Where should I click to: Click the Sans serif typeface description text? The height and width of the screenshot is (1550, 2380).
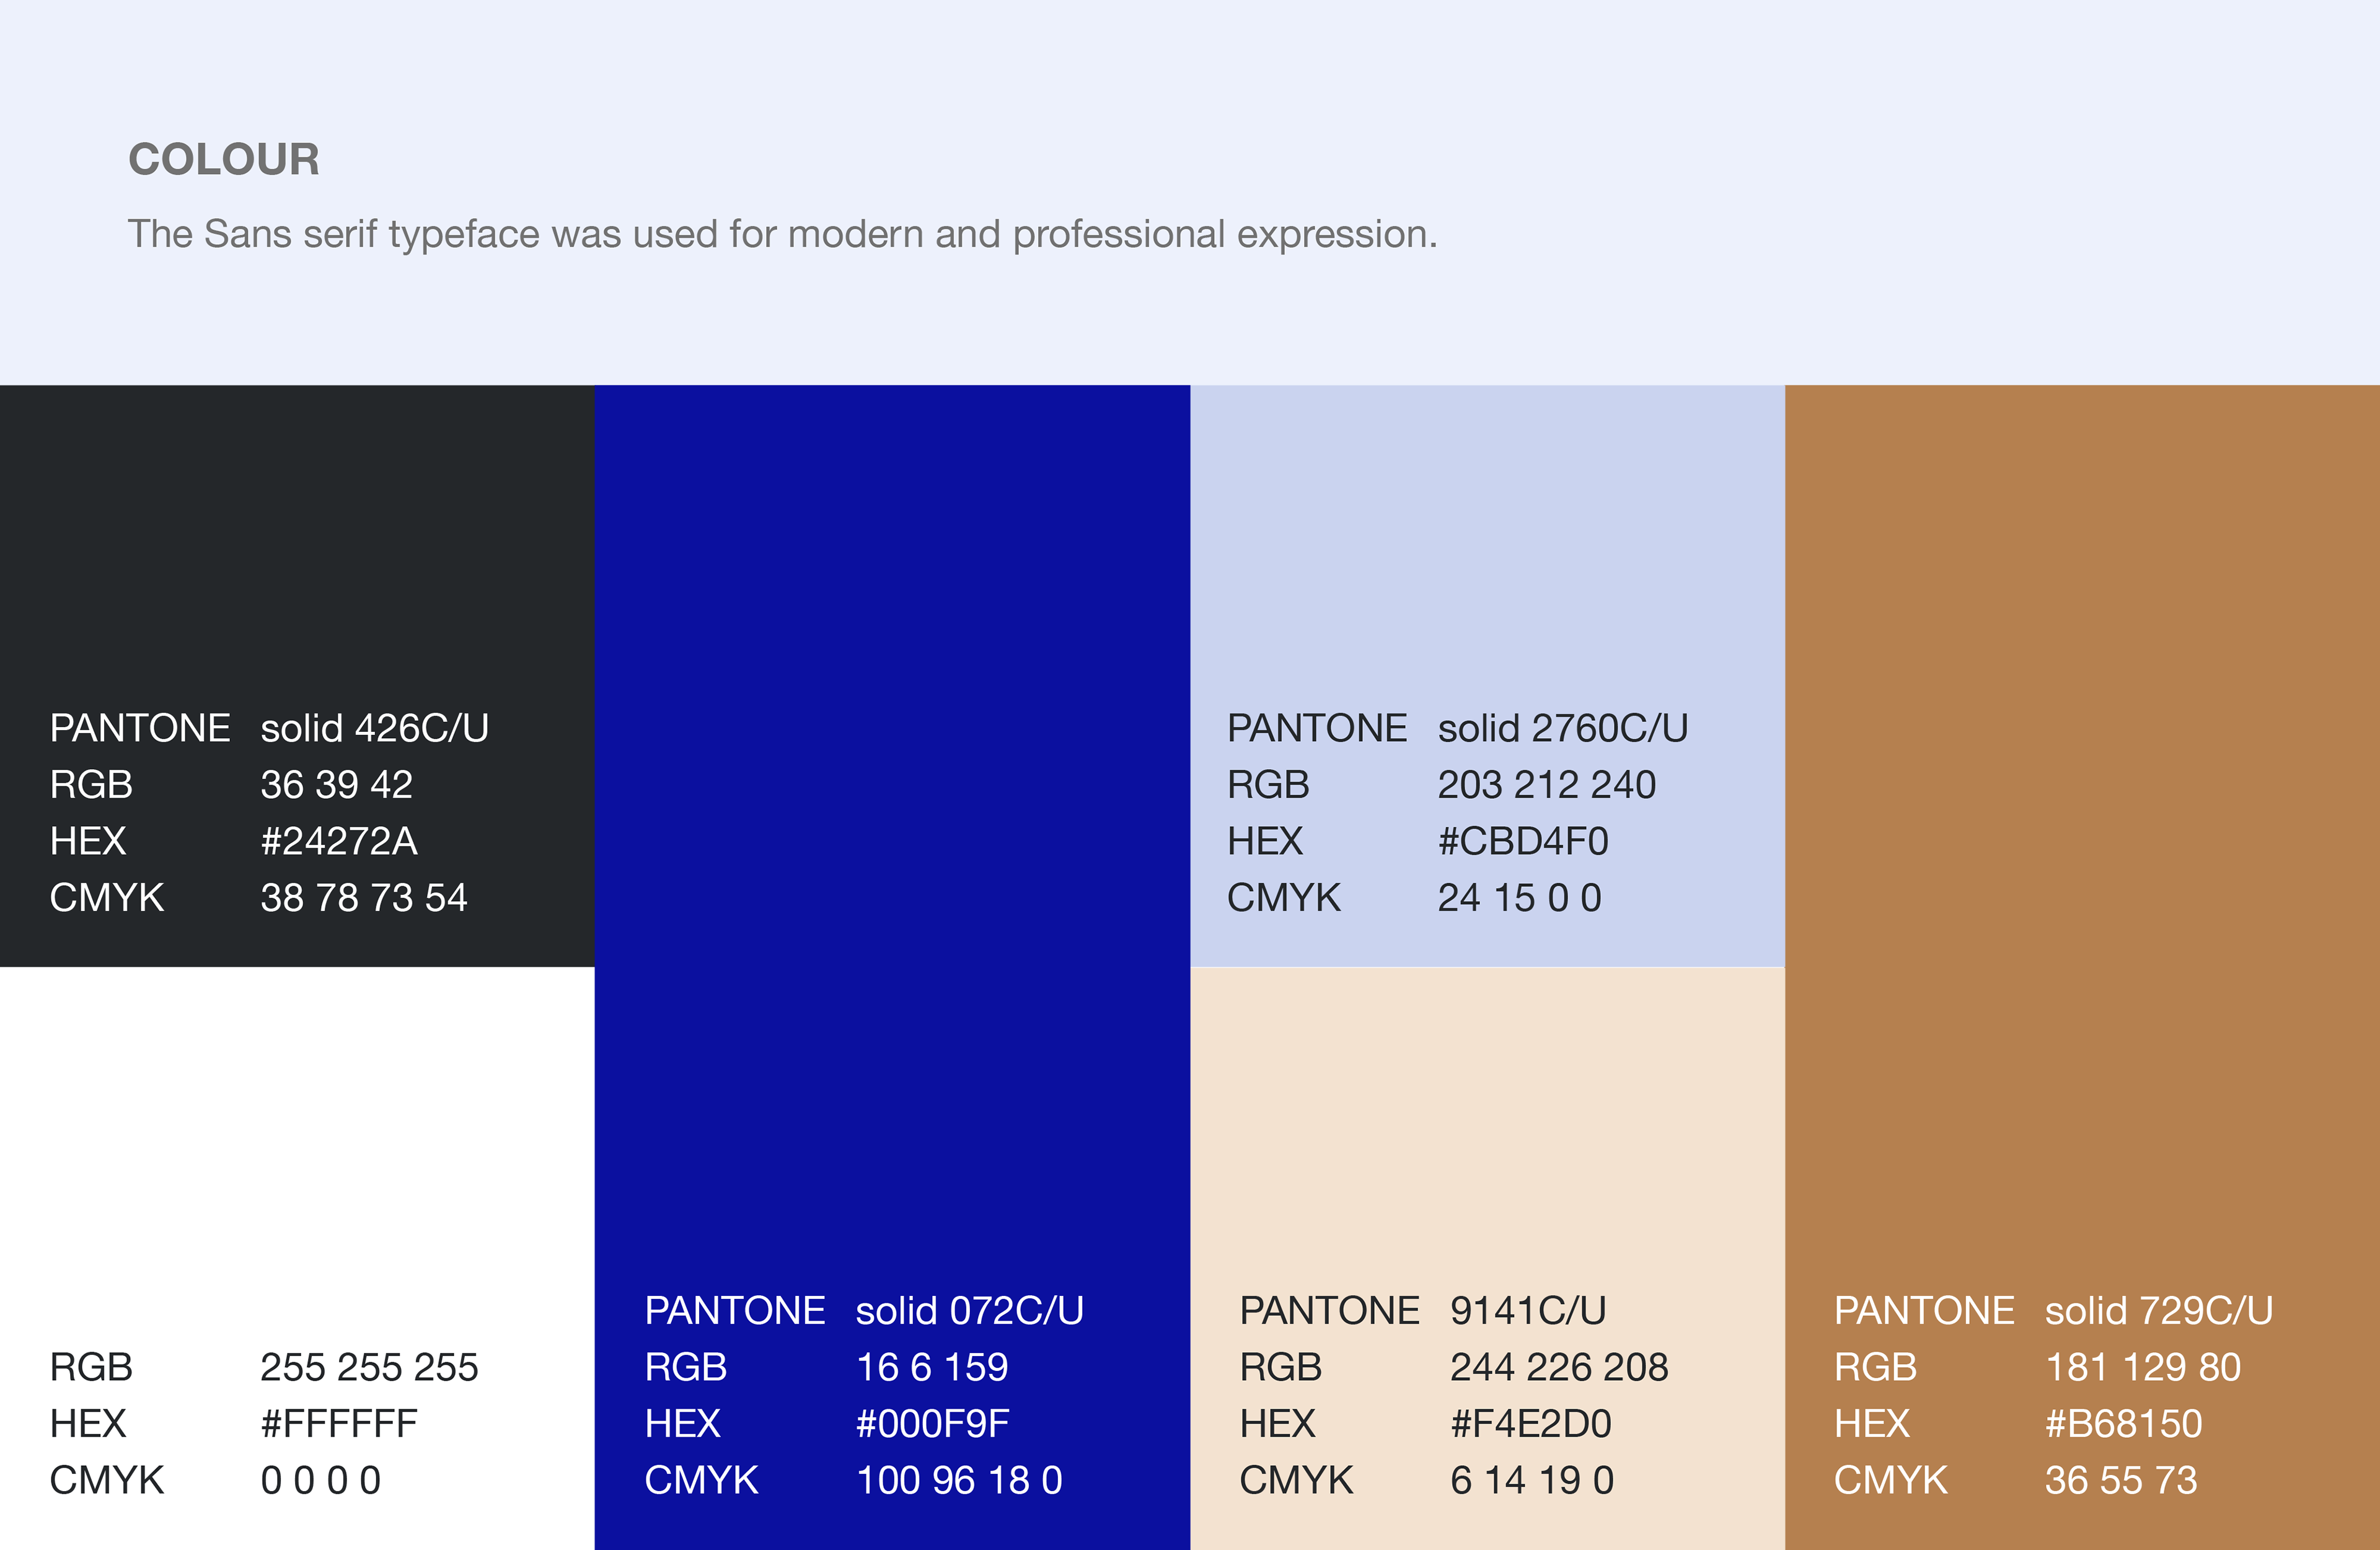point(783,235)
